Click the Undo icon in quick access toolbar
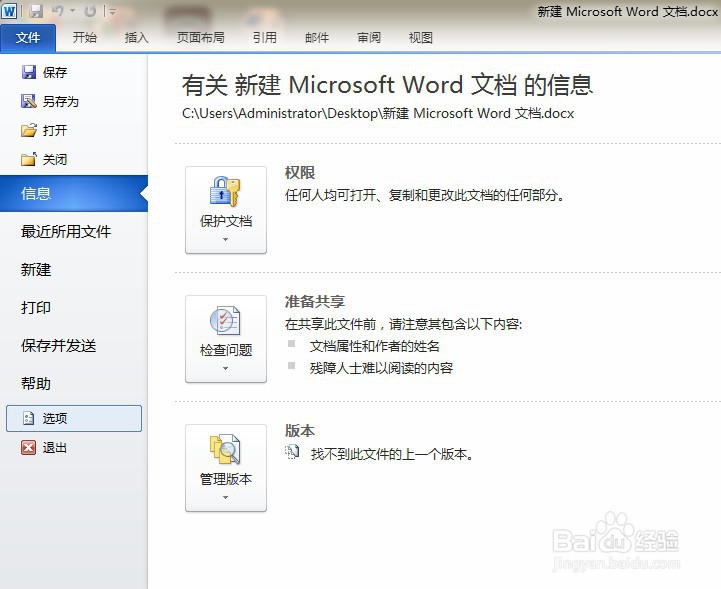Image resolution: width=721 pixels, height=589 pixels. pyautogui.click(x=58, y=11)
